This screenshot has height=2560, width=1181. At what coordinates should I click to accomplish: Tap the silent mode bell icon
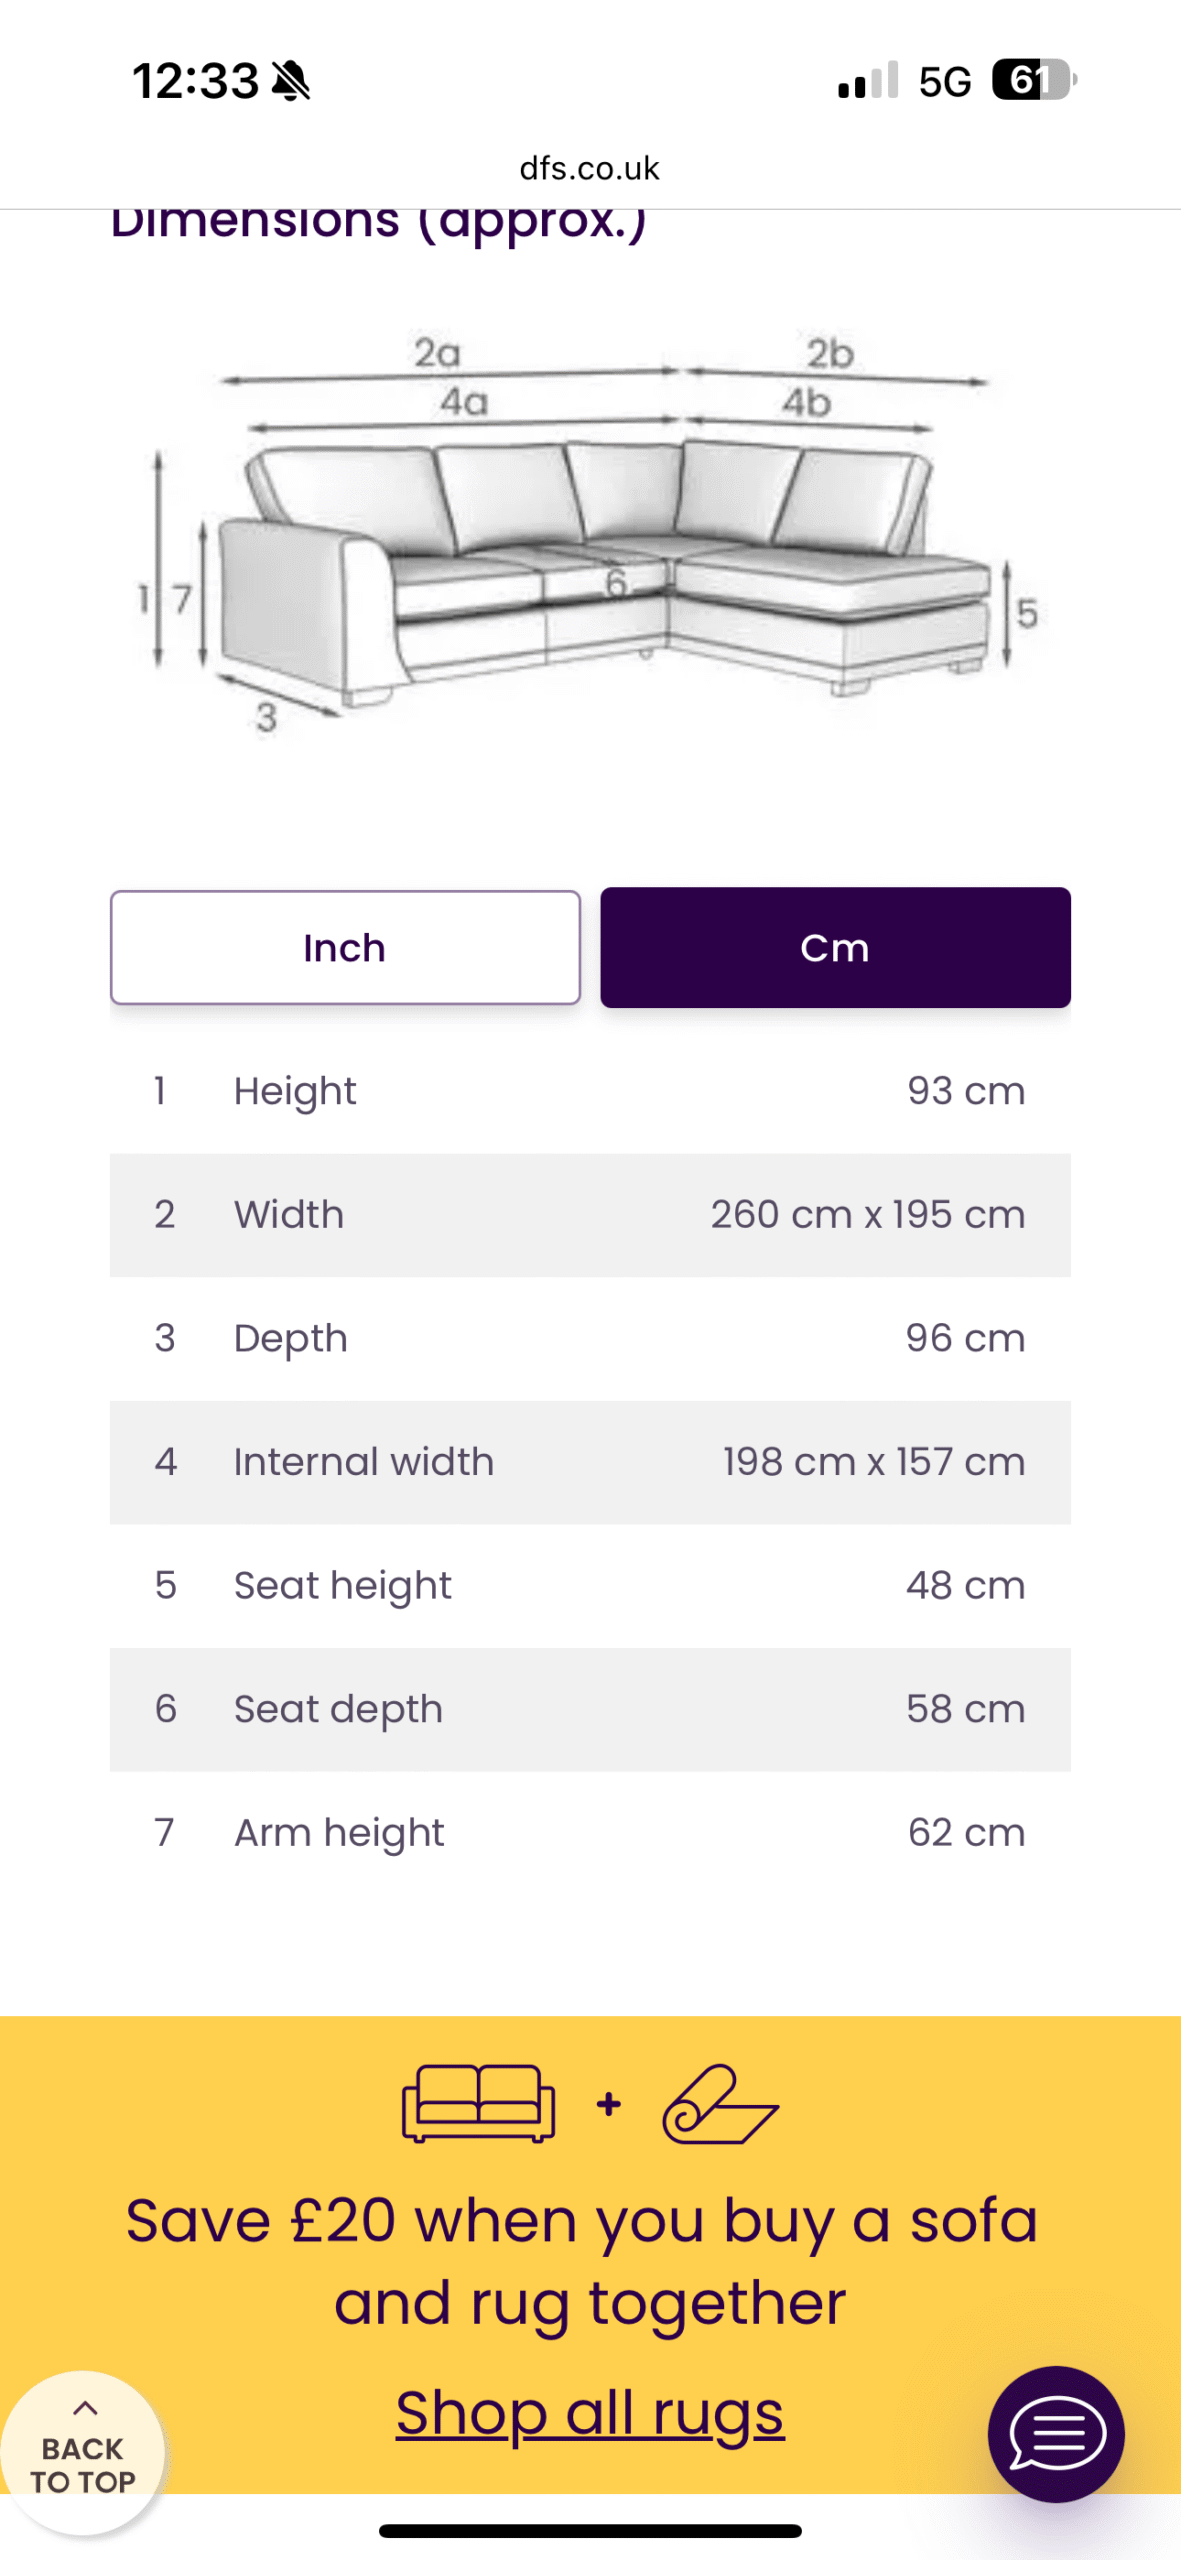click(291, 80)
